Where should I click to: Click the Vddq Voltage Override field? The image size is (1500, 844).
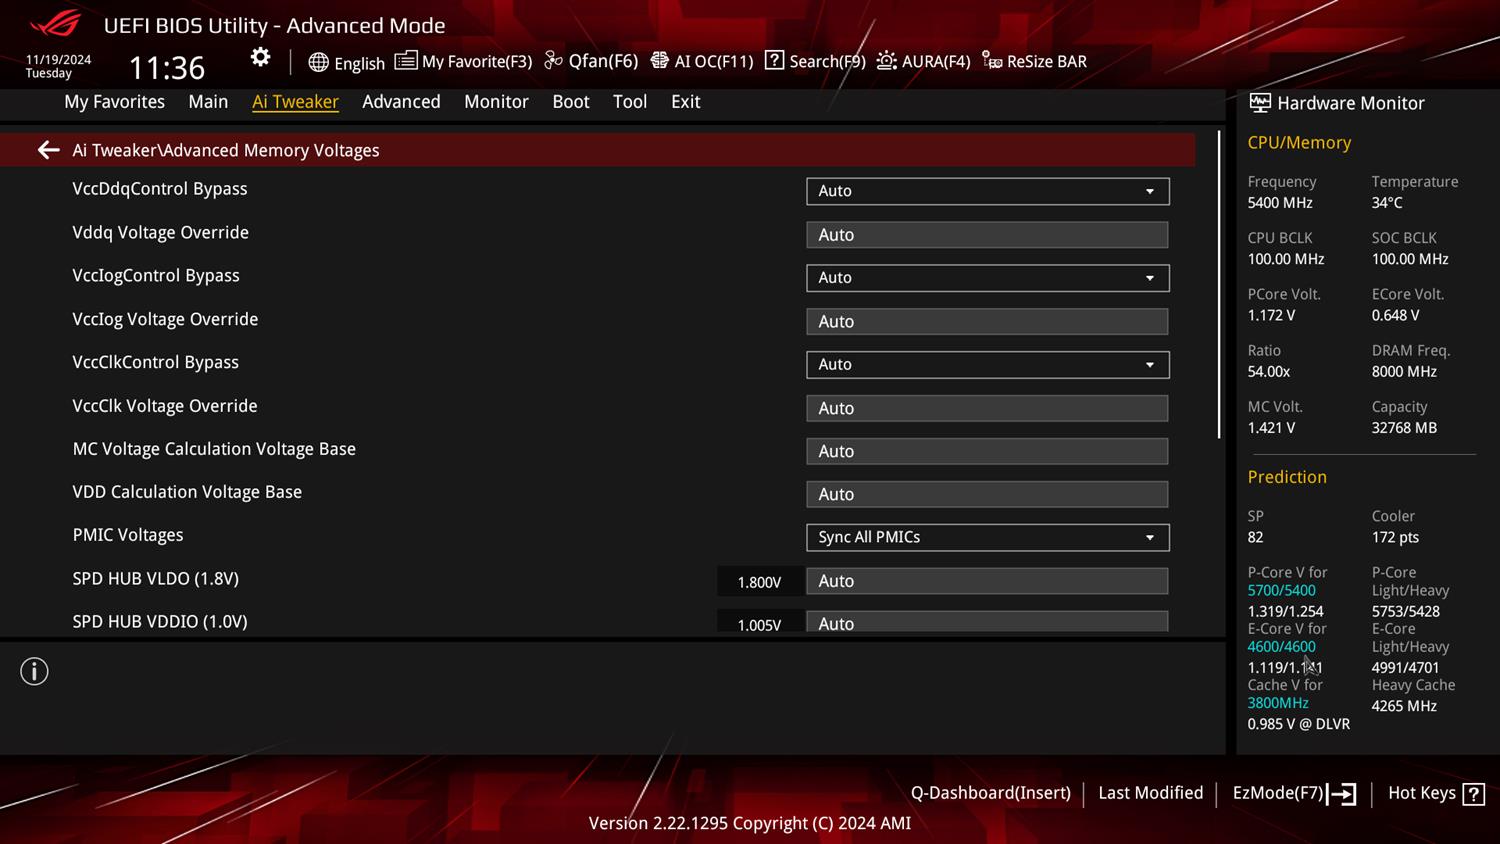(x=987, y=235)
